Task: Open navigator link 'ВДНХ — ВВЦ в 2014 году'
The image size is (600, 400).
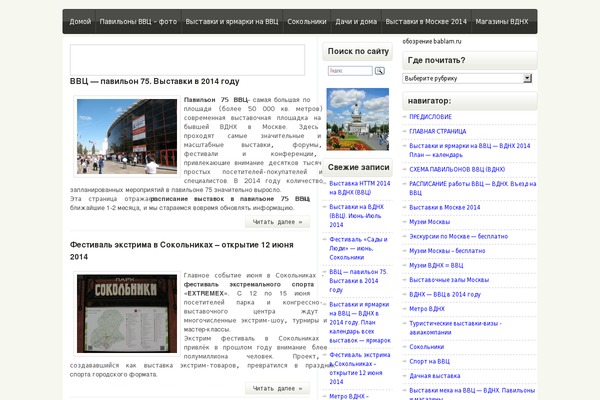Action: coord(445,294)
